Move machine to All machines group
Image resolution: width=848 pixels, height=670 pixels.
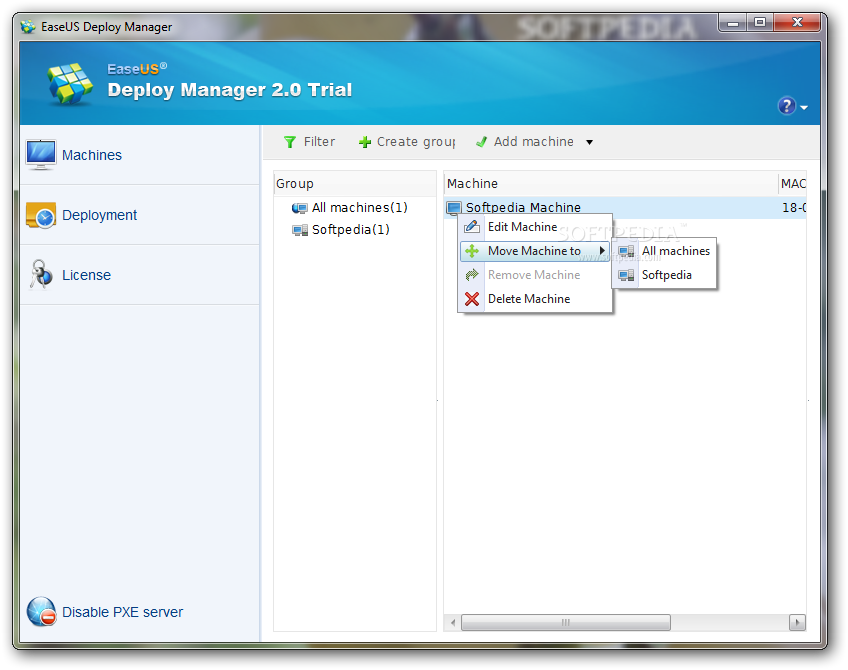(x=664, y=251)
